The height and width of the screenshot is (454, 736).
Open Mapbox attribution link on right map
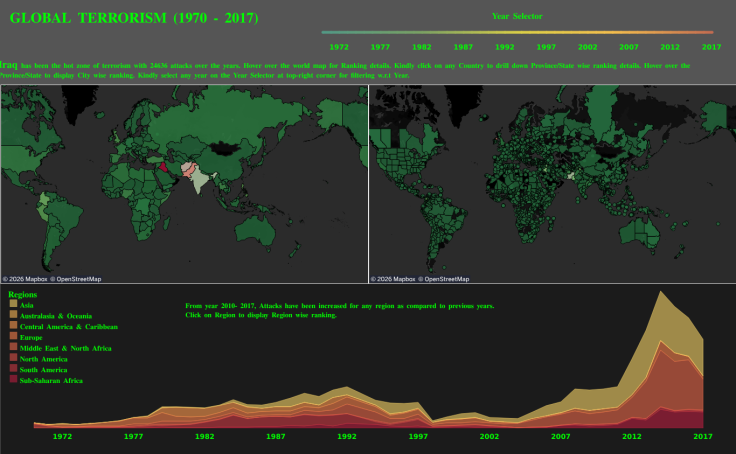point(392,279)
